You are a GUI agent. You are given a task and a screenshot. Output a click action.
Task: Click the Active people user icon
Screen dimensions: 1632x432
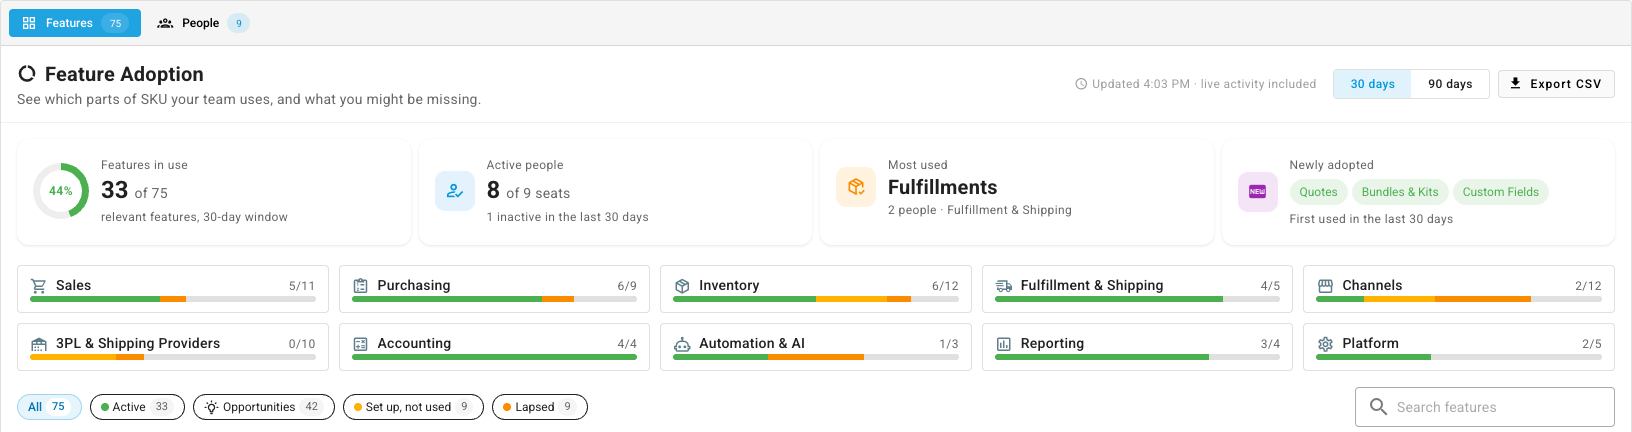(x=455, y=191)
